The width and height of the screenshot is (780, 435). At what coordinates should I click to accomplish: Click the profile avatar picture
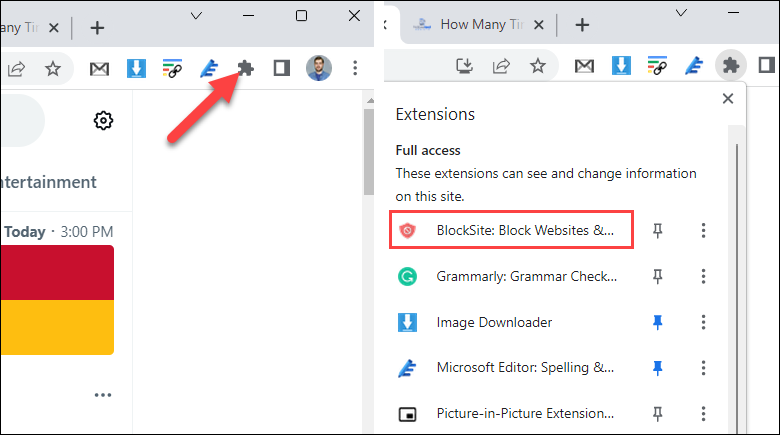point(318,68)
